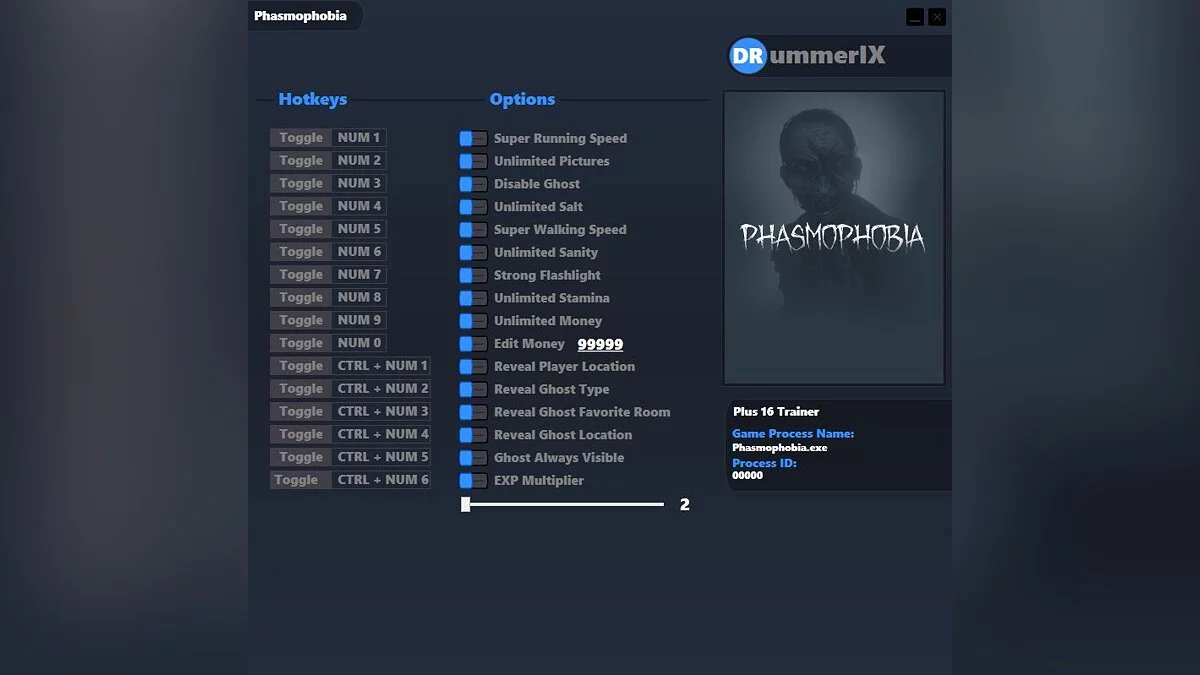The width and height of the screenshot is (1200, 675).
Task: Enable Unlimited Pictures switch
Action: pos(473,161)
